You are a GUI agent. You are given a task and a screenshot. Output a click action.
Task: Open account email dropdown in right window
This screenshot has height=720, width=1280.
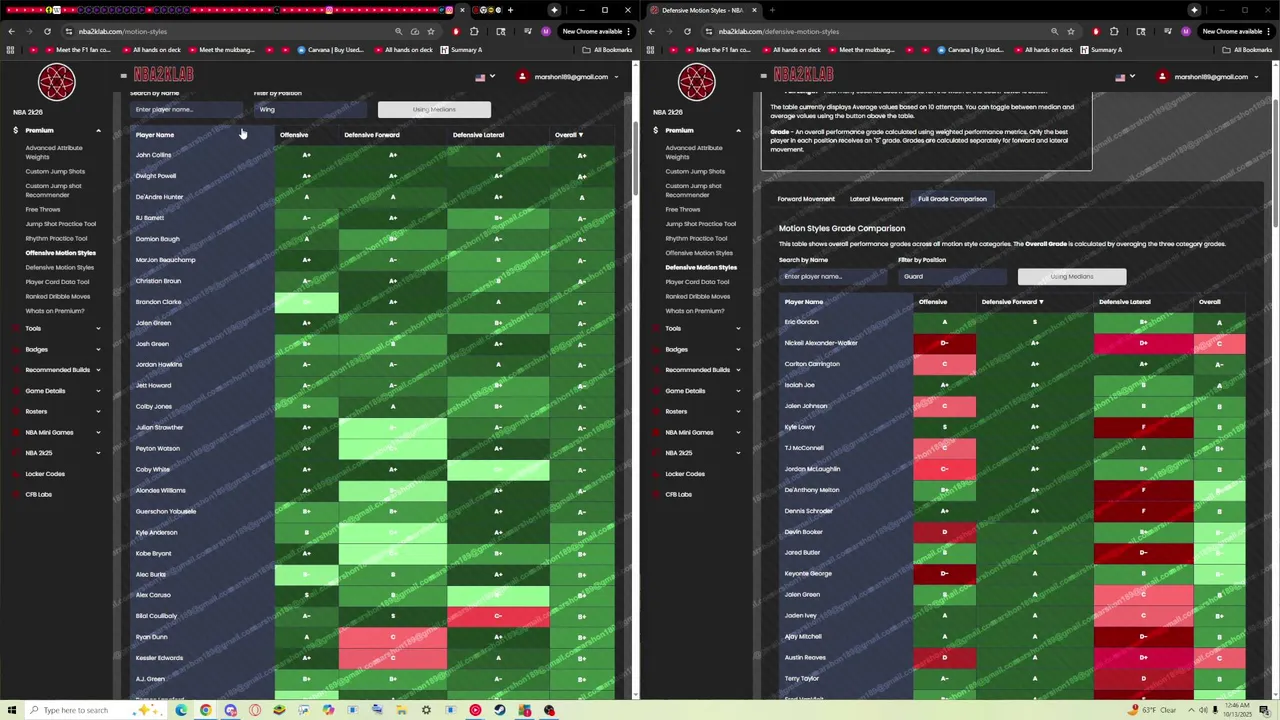(x=1208, y=77)
